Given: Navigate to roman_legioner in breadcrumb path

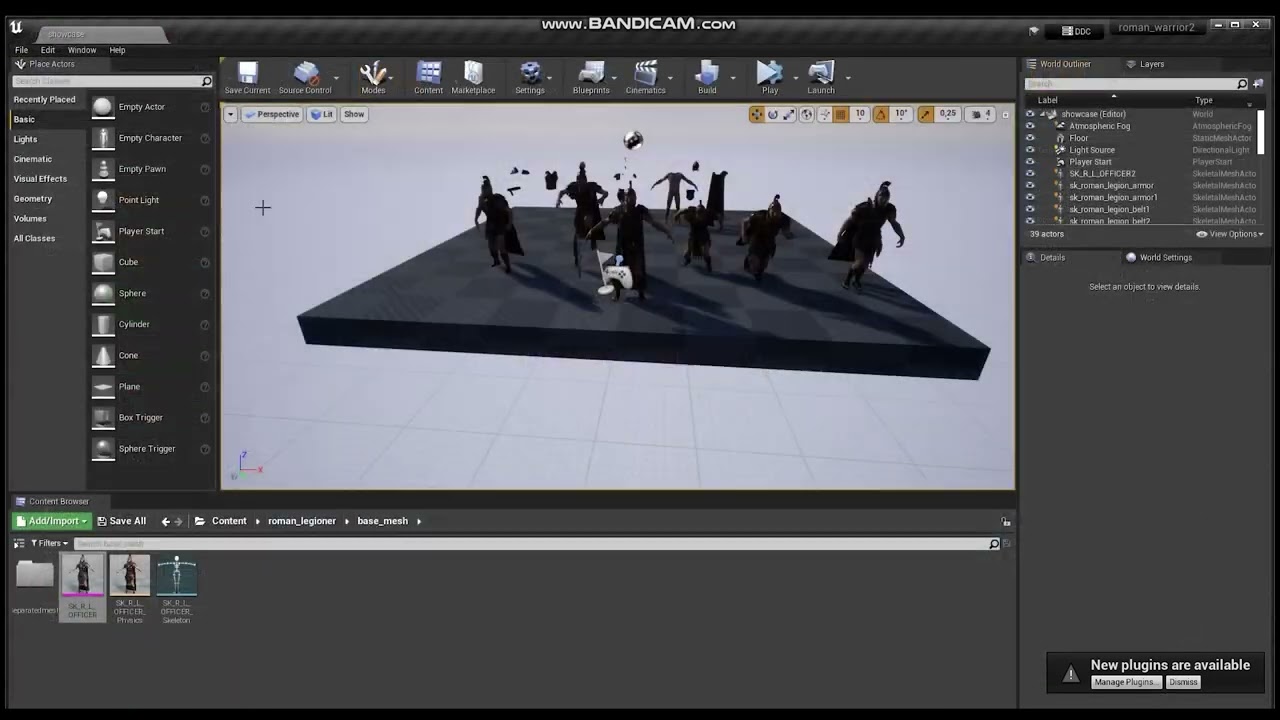Looking at the screenshot, I should click(x=301, y=521).
